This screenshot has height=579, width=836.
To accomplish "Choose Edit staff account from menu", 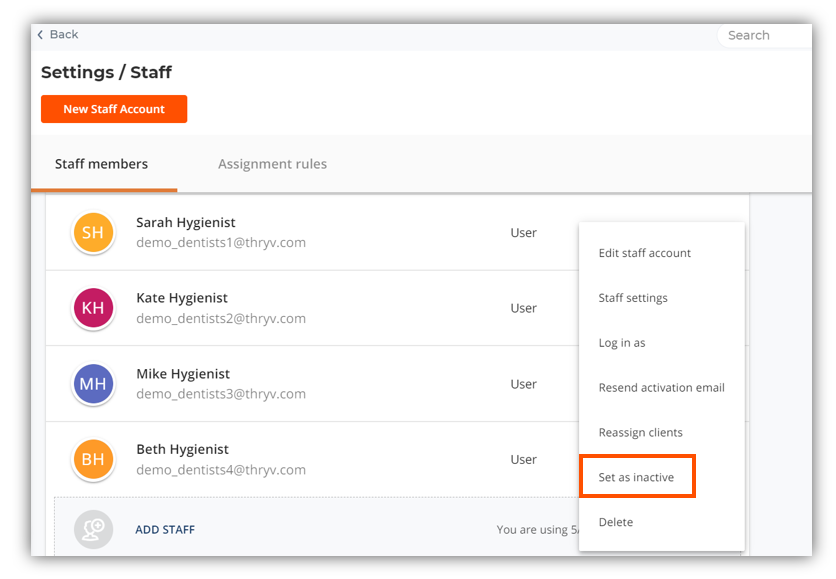I will pyautogui.click(x=644, y=253).
